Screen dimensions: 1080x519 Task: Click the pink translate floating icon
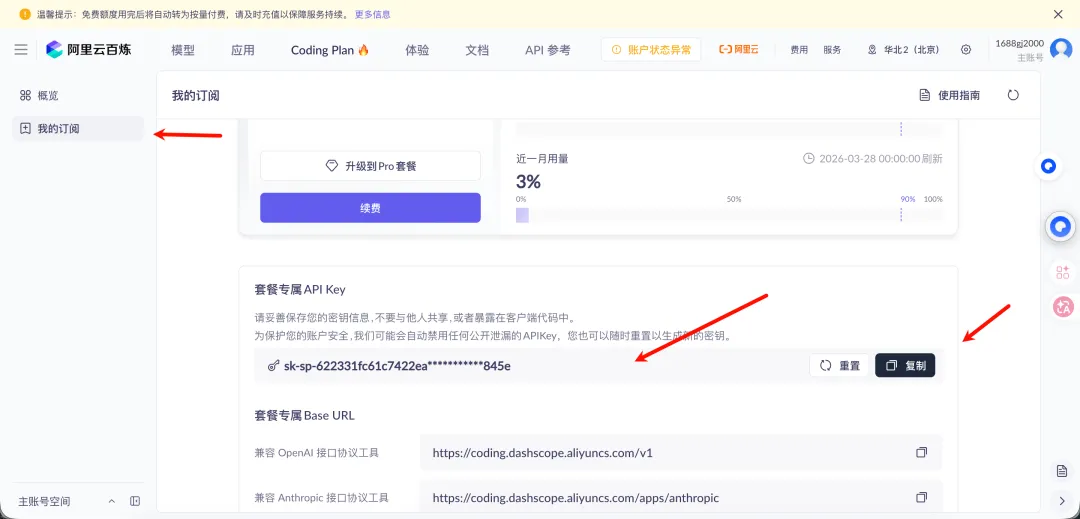(1061, 306)
